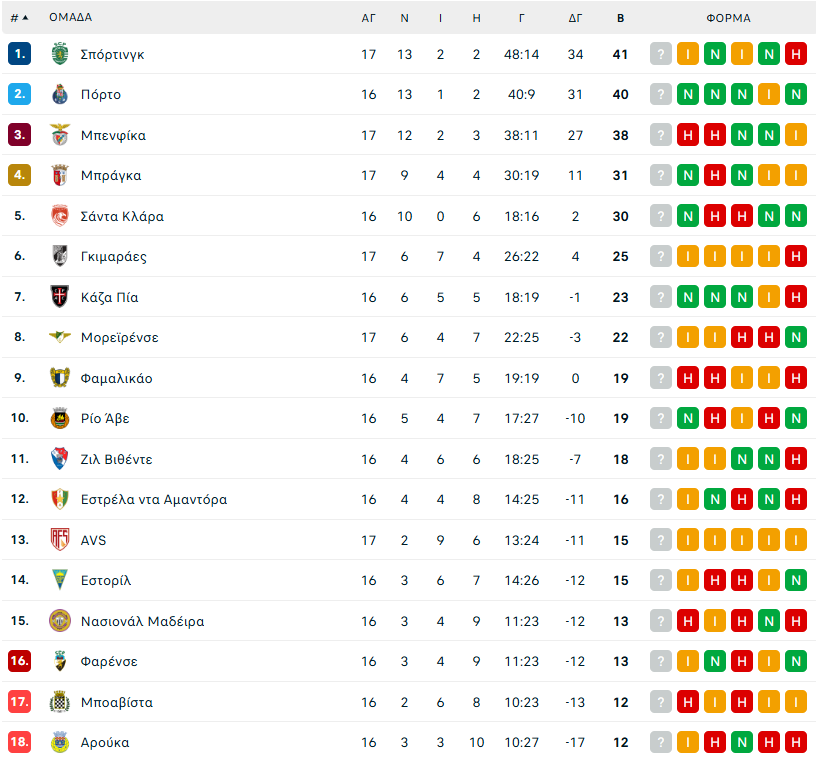Image resolution: width=816 pixels, height=757 pixels.
Task: Click the red 18. relegation position badge
Action: 19,741
